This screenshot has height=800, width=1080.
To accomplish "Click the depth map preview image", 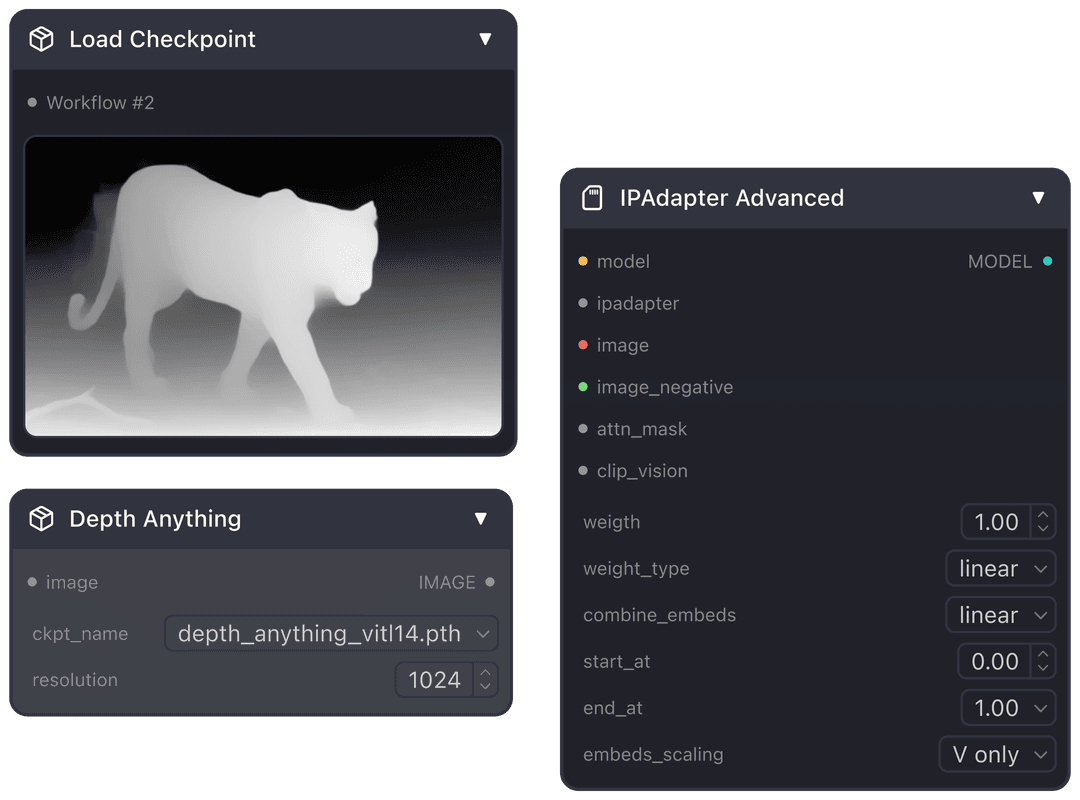I will pyautogui.click(x=263, y=286).
